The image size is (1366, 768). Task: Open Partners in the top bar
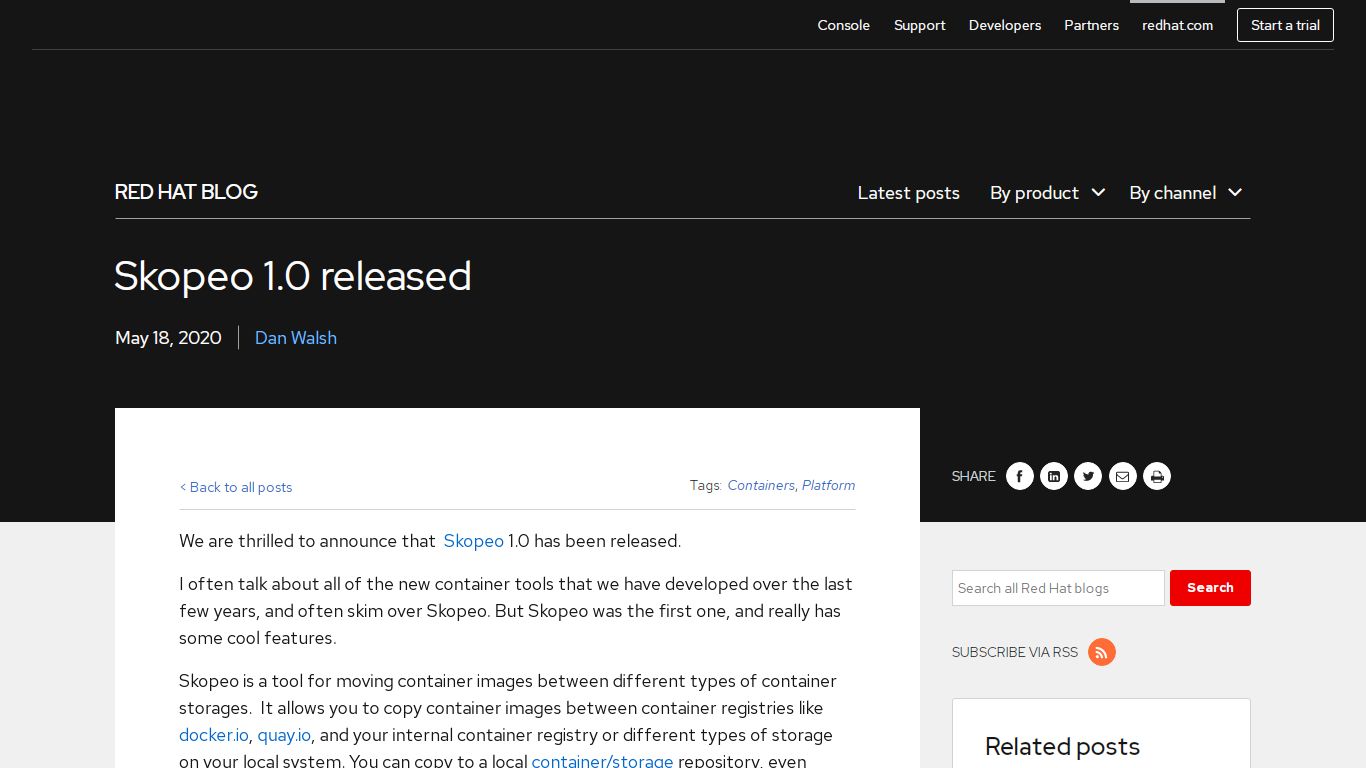pos(1091,25)
